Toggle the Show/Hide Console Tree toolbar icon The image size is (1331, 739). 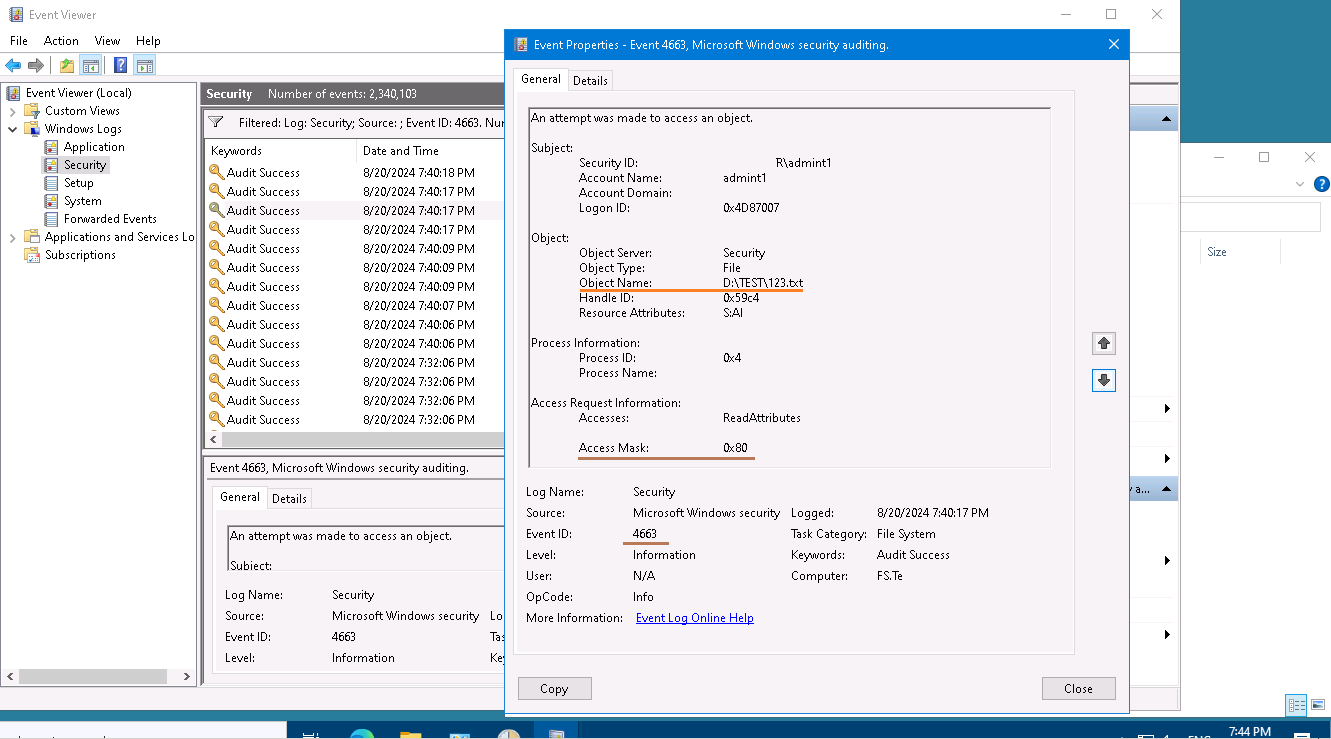coord(90,66)
